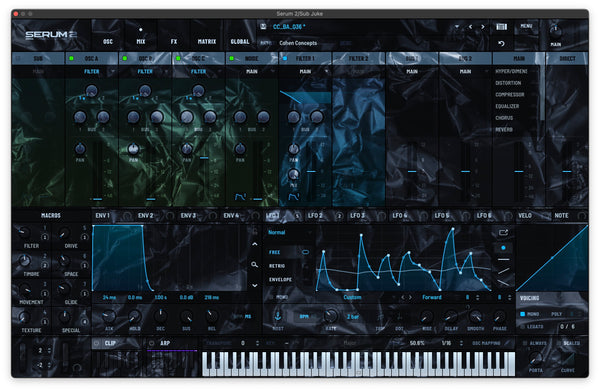
Task: Select the COMPRESSOR effect in MAIN list
Action: click(x=510, y=94)
